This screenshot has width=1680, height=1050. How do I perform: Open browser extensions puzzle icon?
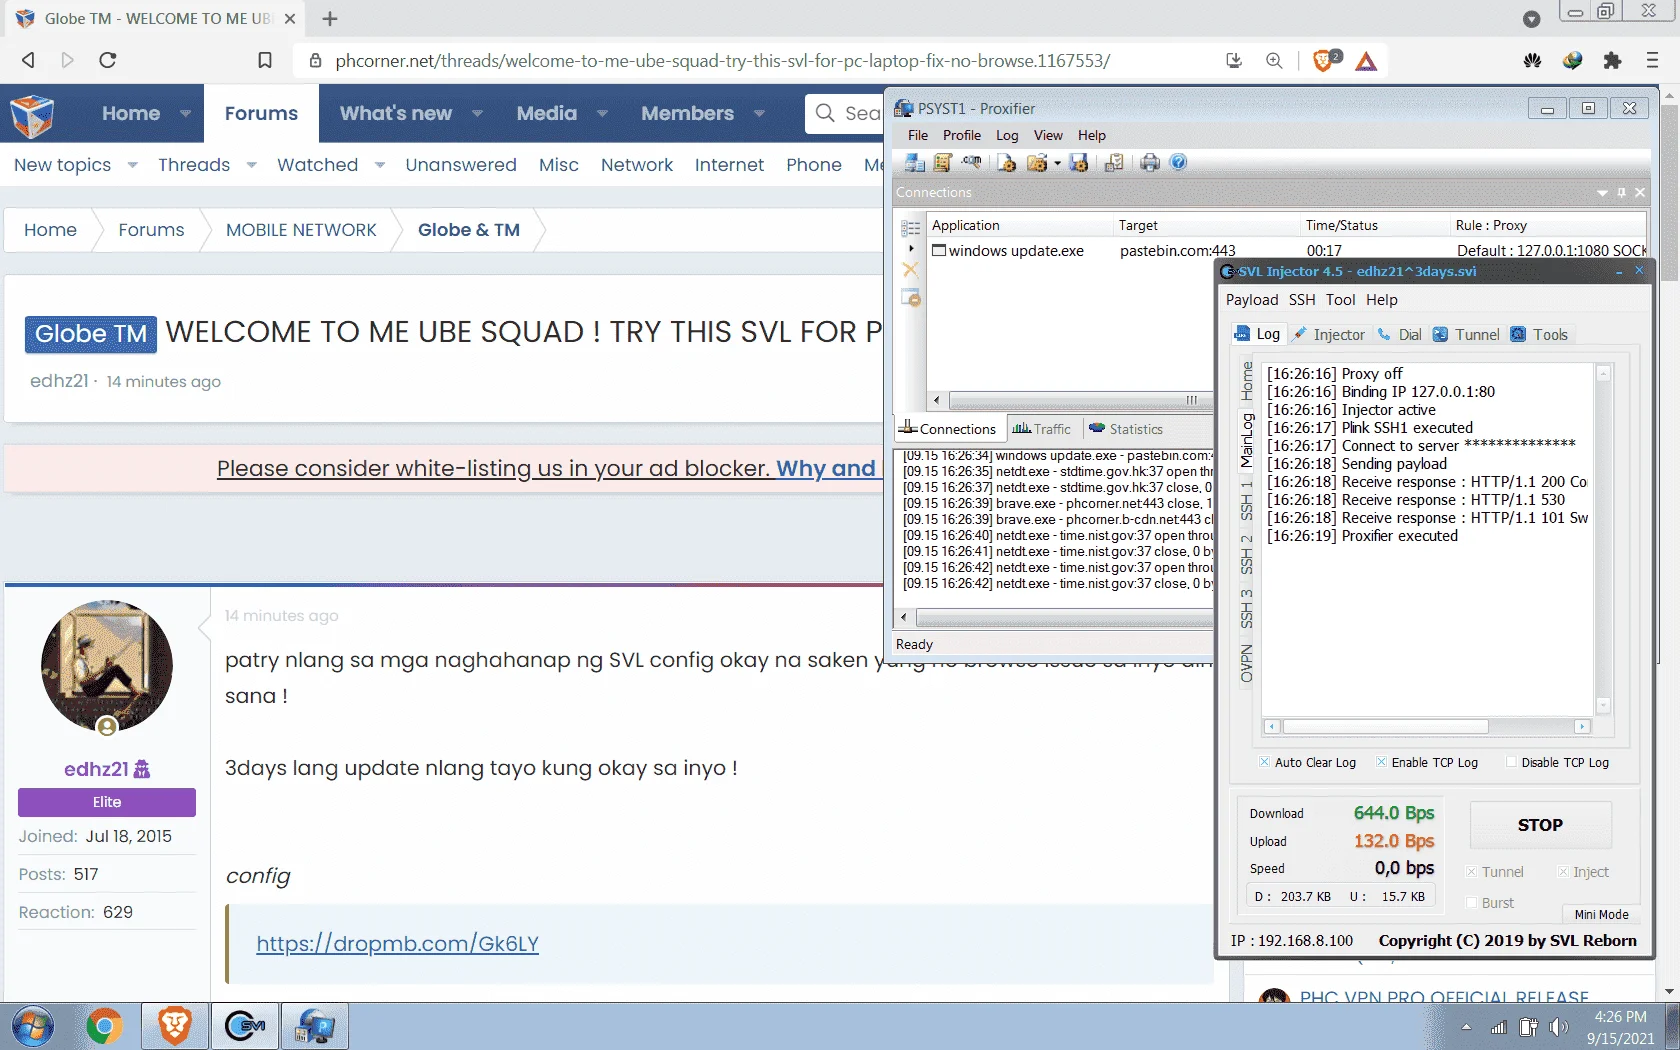tap(1612, 60)
